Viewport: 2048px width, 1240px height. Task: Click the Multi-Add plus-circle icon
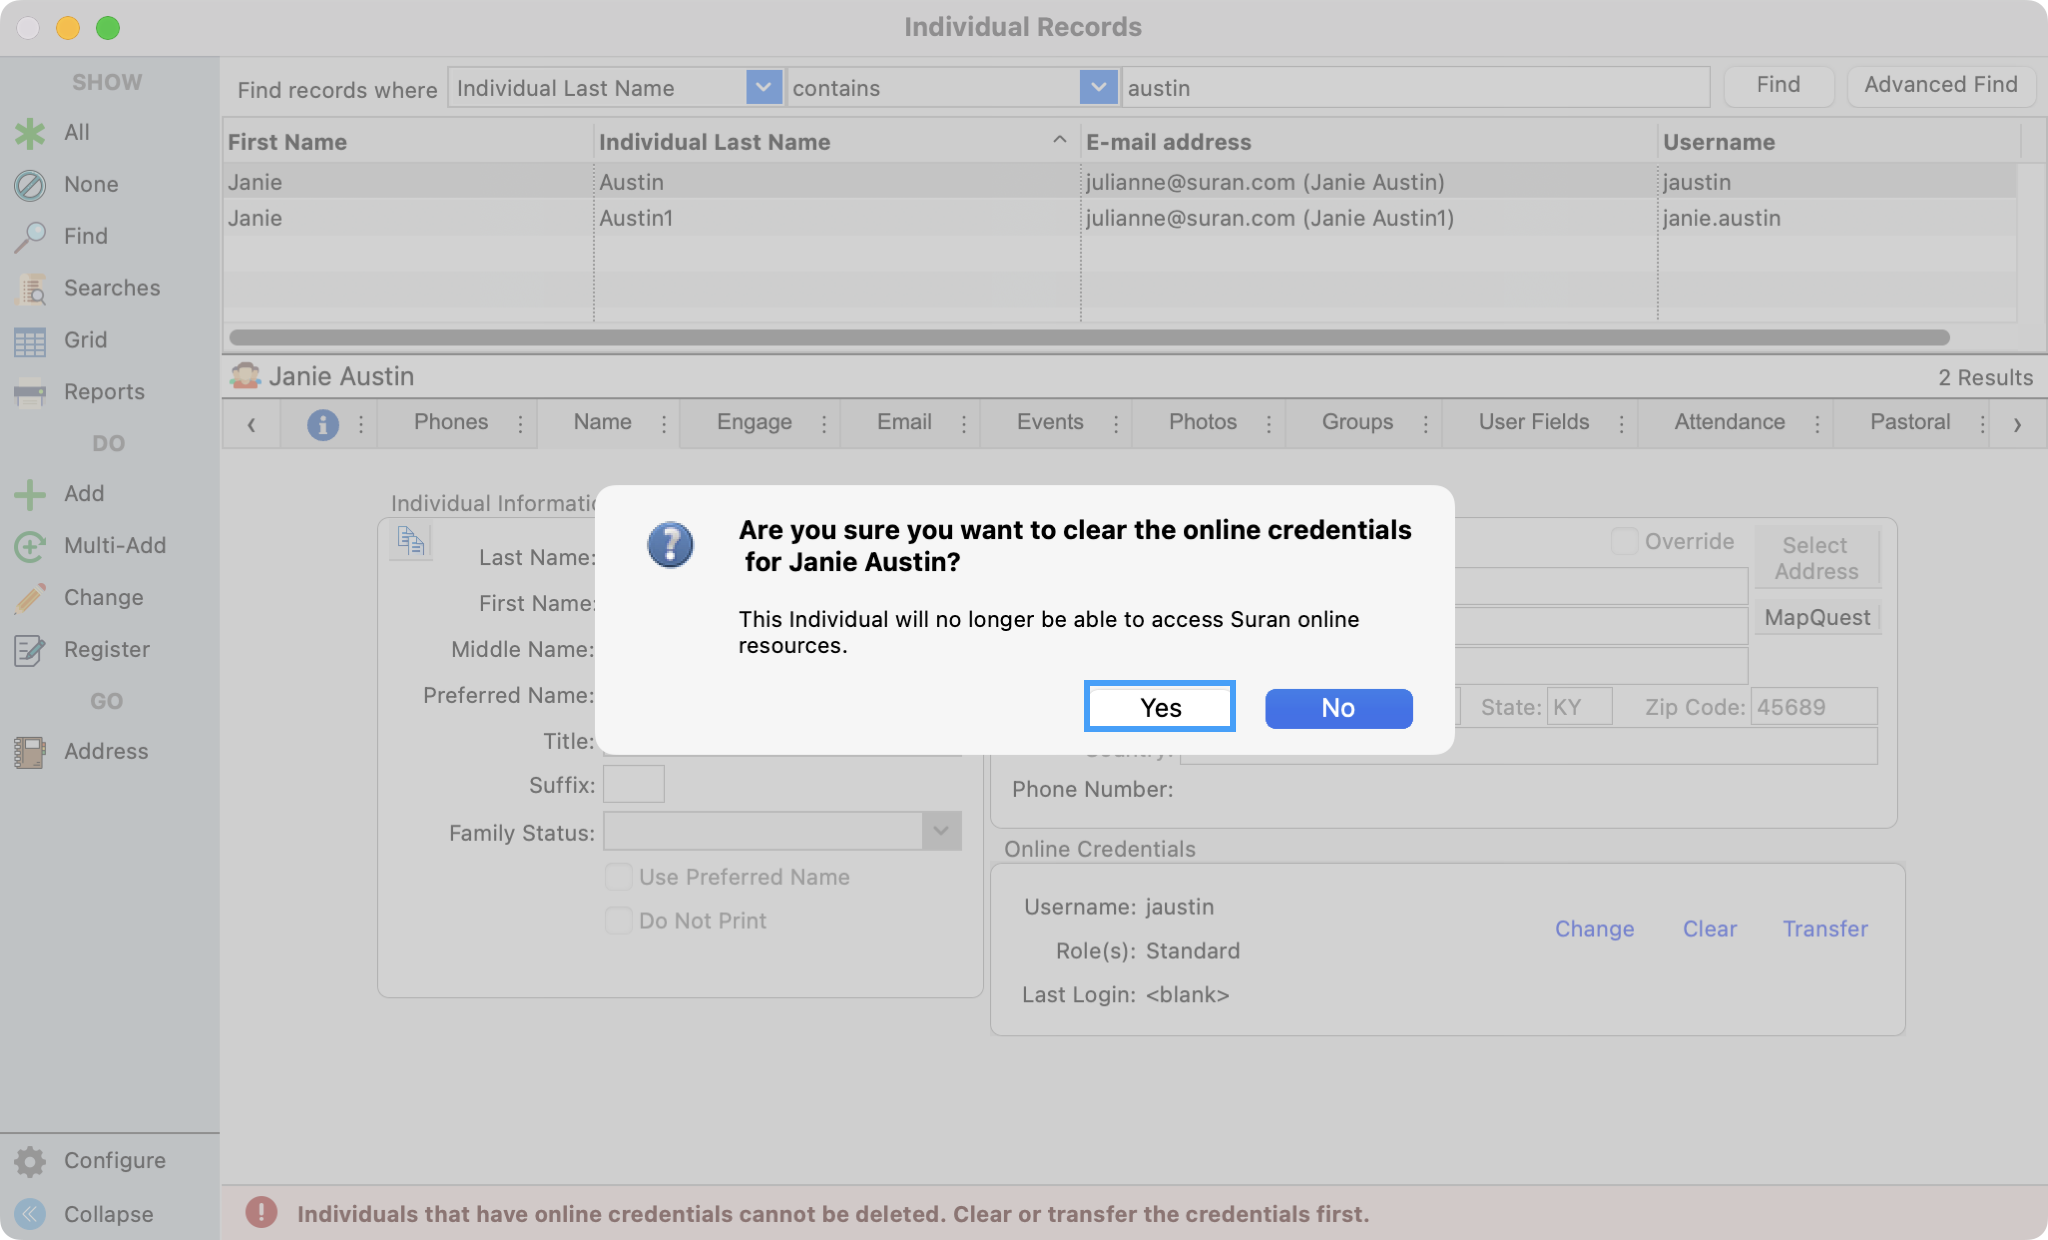(30, 546)
